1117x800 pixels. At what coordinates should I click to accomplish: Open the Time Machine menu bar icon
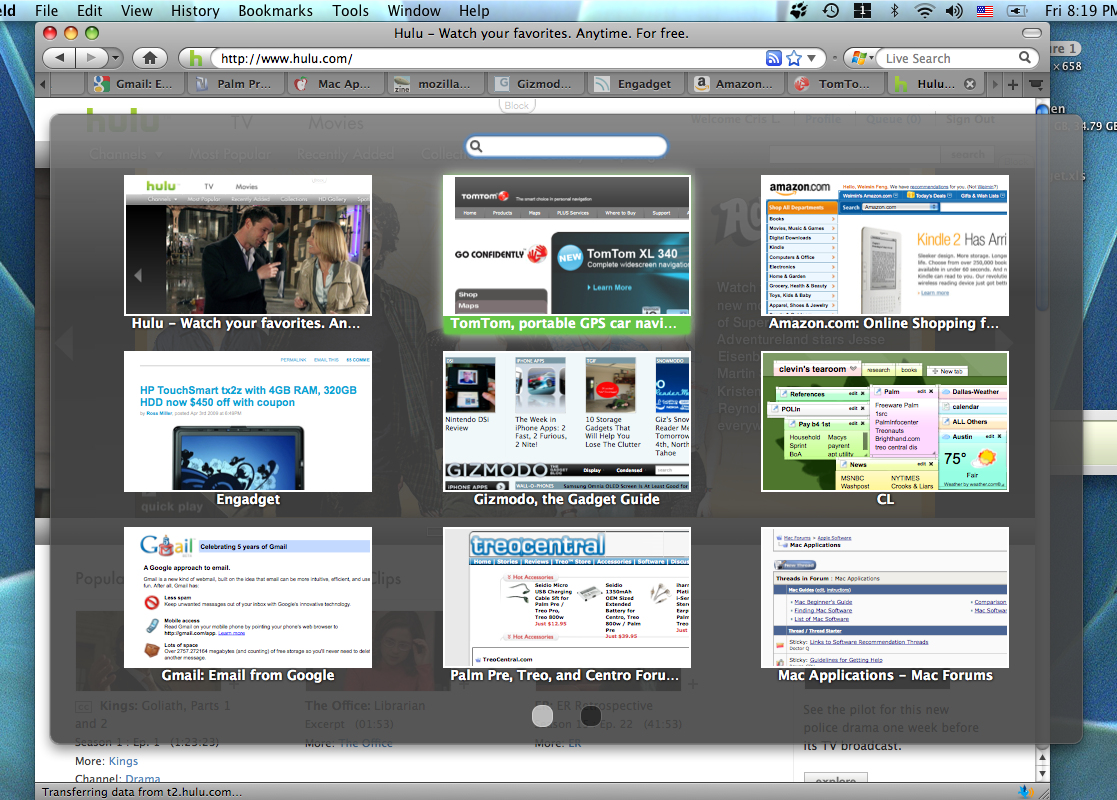pyautogui.click(x=831, y=11)
